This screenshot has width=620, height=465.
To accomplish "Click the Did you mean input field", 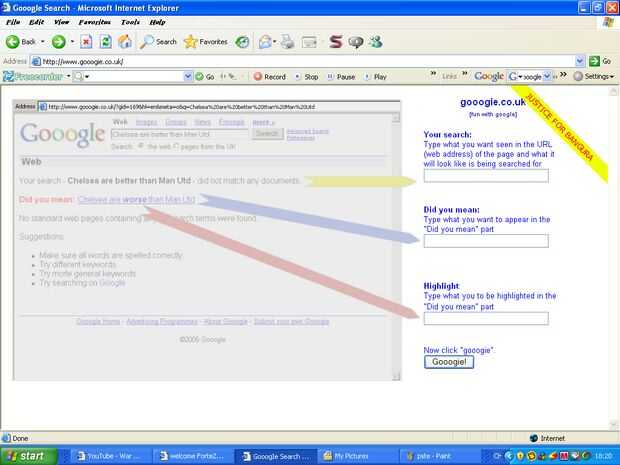I will click(x=486, y=241).
